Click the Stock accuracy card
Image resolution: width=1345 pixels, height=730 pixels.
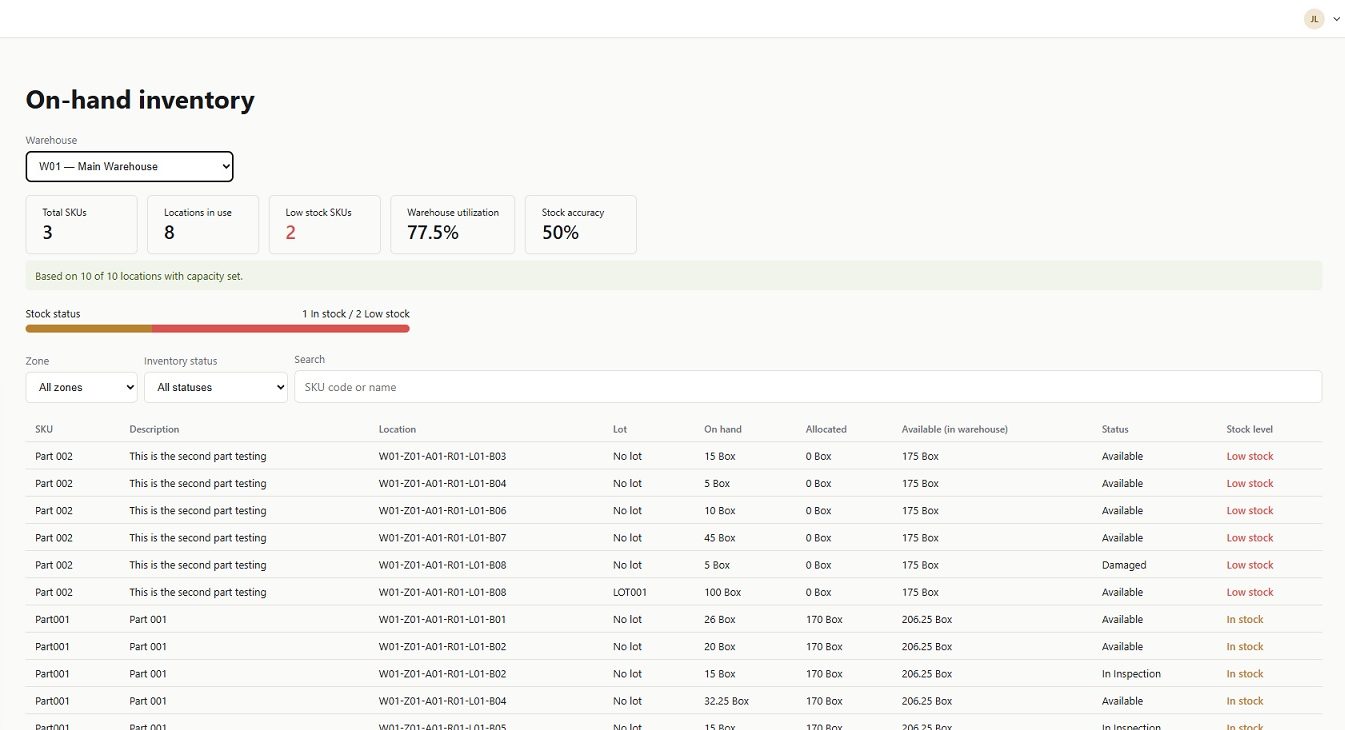(x=580, y=224)
